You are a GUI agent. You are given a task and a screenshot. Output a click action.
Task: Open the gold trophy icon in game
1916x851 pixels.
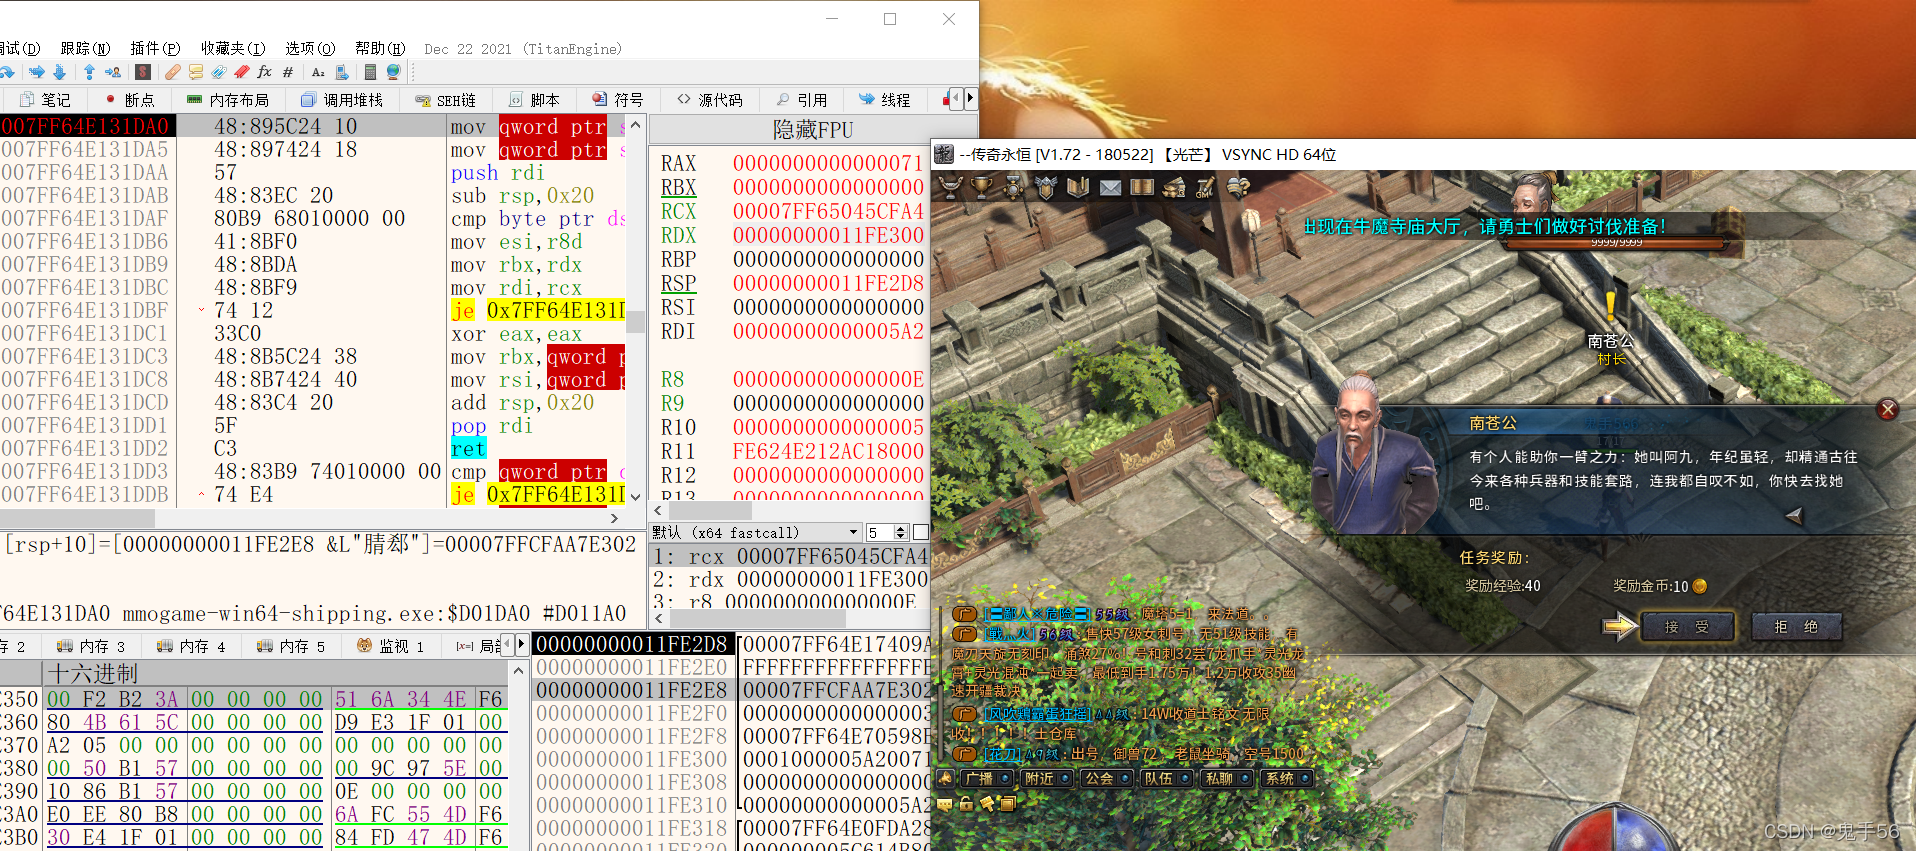(982, 187)
